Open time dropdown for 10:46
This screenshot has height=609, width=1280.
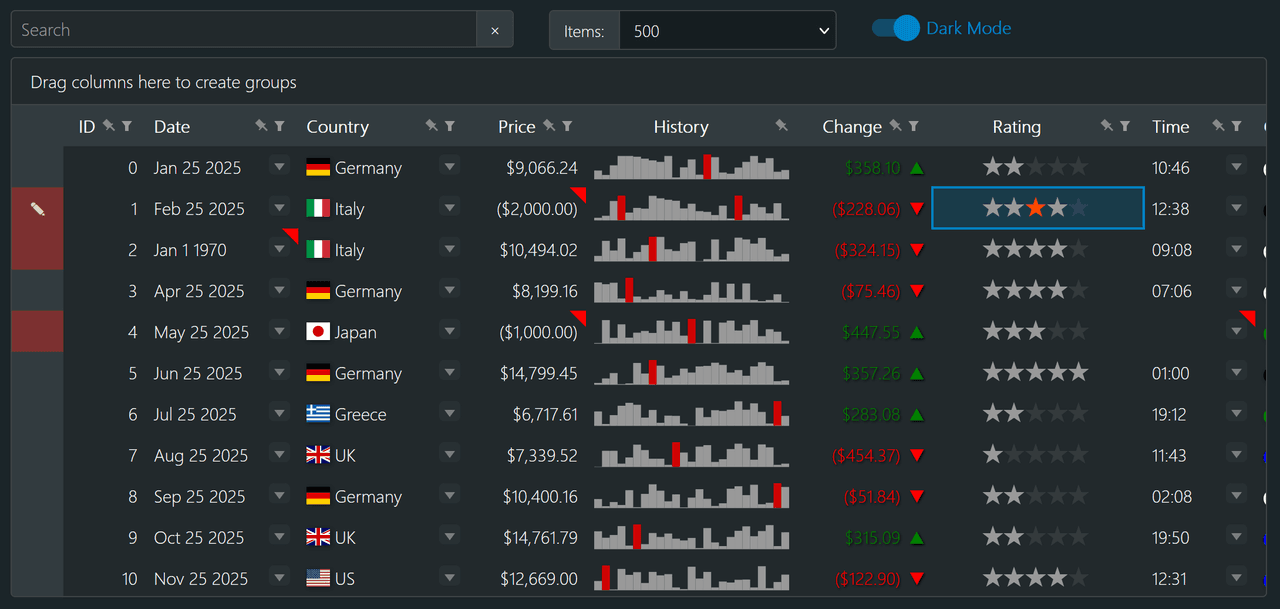1237,167
